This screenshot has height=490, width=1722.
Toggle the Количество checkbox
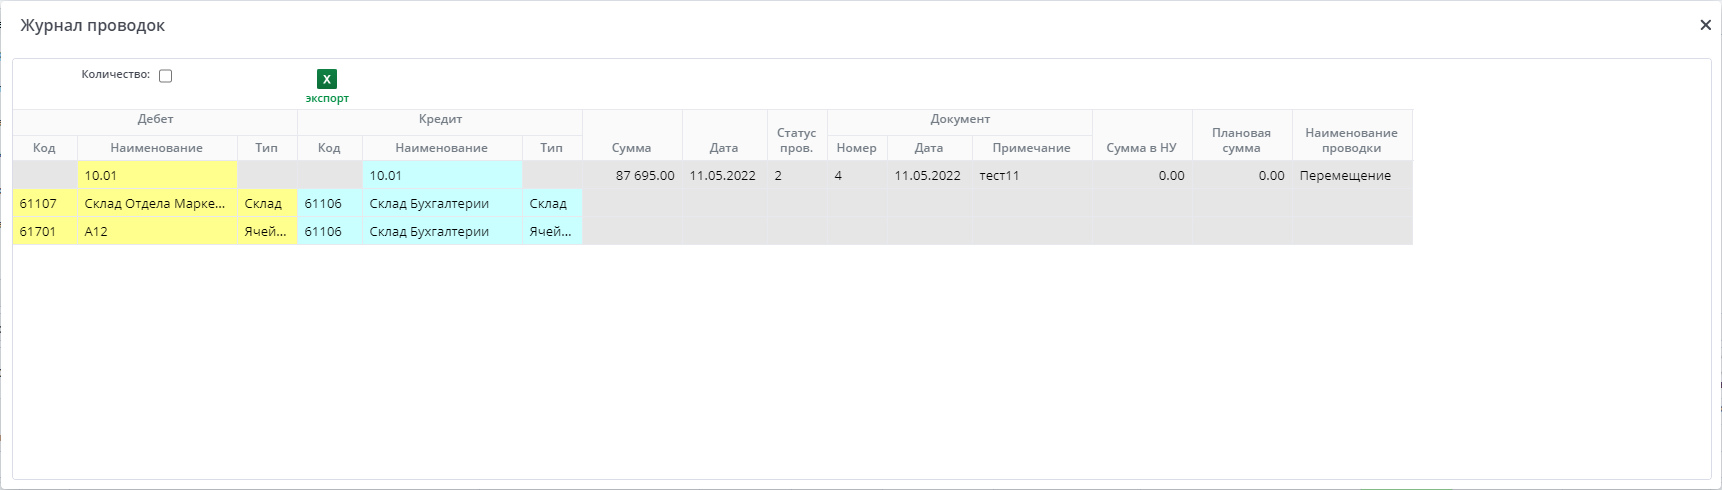[x=166, y=76]
